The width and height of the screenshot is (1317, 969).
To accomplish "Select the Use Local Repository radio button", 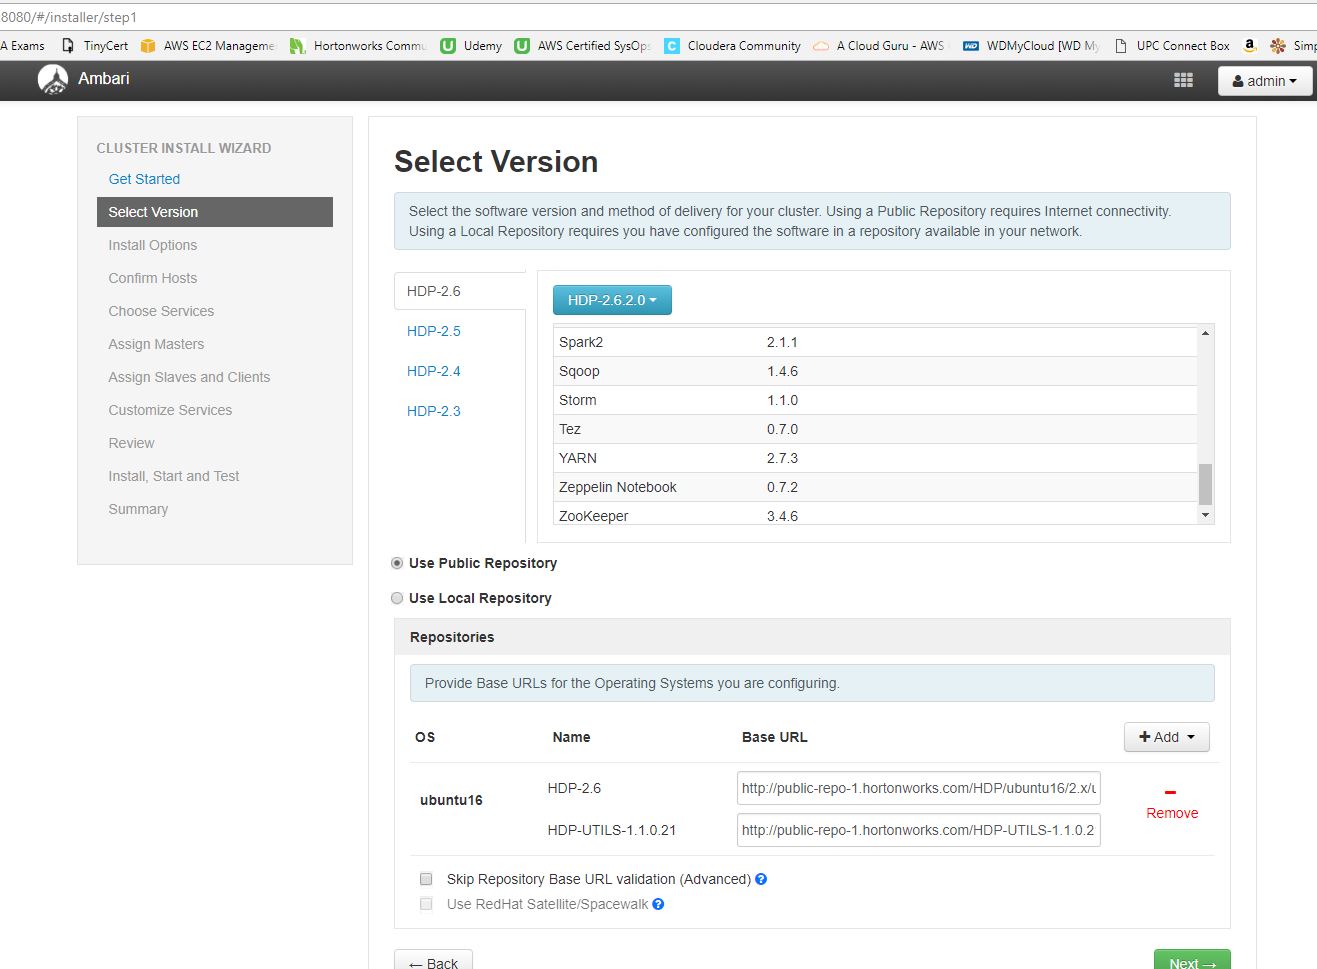I will (x=397, y=598).
